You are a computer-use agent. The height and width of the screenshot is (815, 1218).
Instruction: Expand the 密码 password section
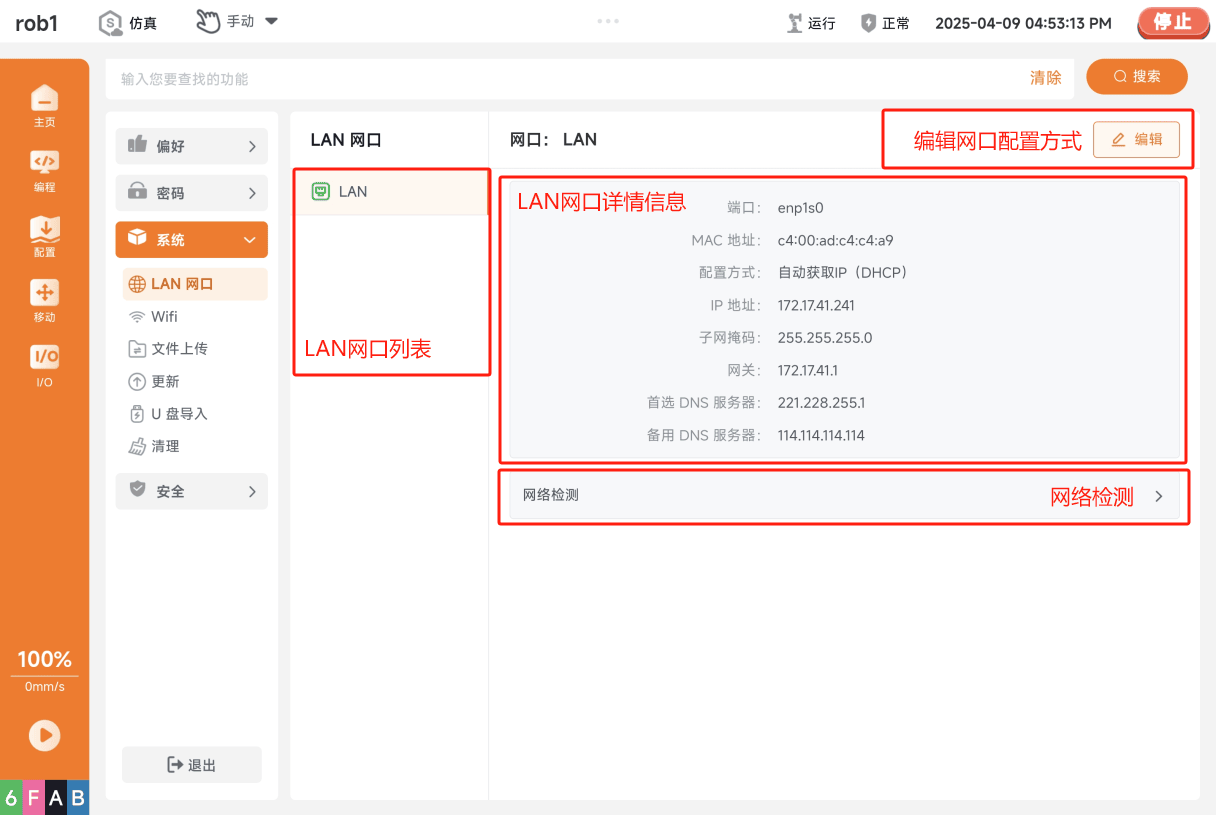192,193
